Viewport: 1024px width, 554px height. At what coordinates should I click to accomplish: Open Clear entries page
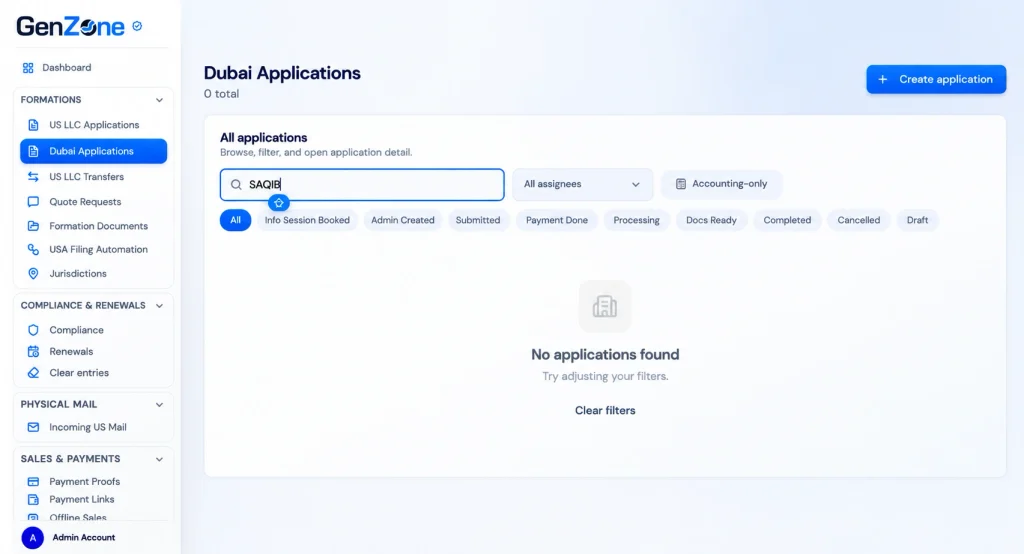[79, 373]
